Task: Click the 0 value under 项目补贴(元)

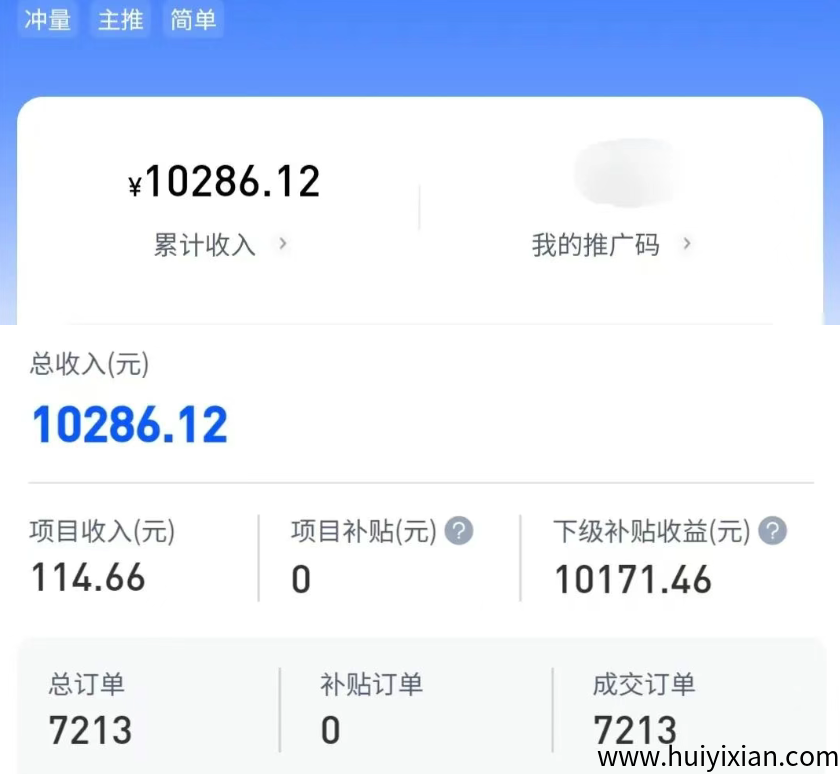Action: pos(301,579)
